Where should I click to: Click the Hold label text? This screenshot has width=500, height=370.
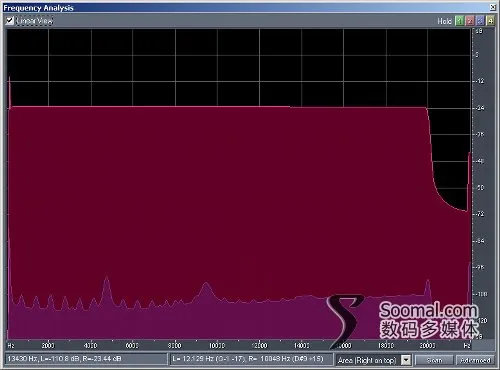pos(444,21)
